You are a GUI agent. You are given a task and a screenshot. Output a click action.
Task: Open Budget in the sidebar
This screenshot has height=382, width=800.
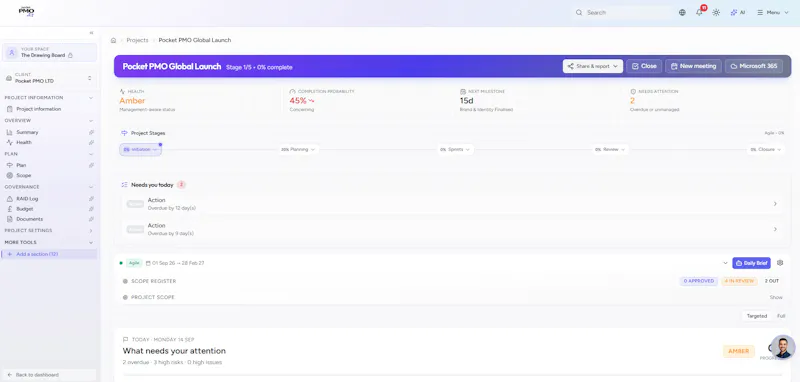coord(24,209)
